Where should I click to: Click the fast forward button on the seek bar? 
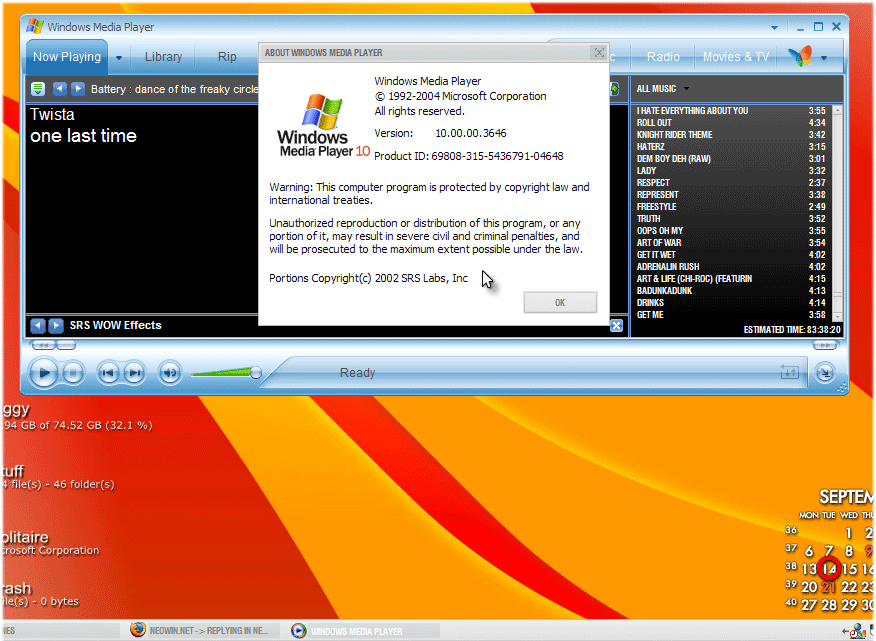[824, 345]
